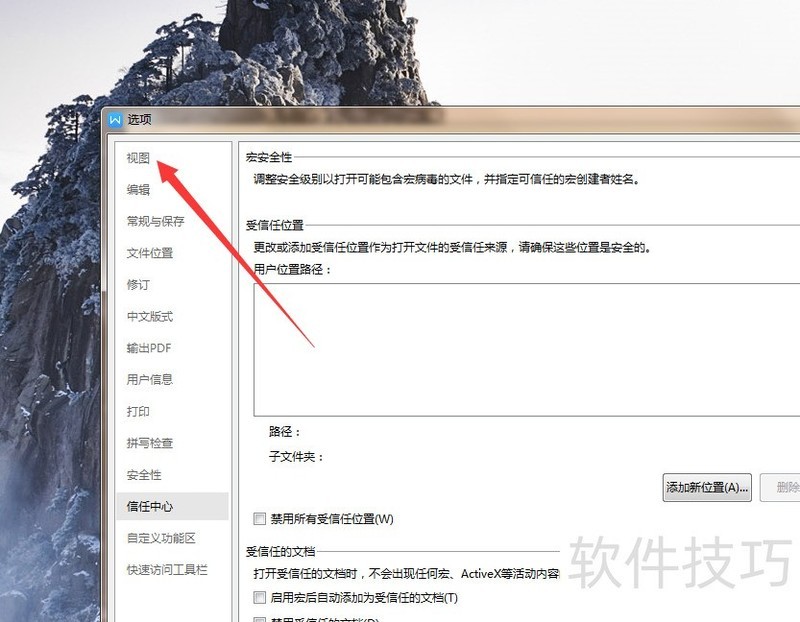Click the 选项 dialog title text
Screen dimensions: 800x622
click(139, 119)
